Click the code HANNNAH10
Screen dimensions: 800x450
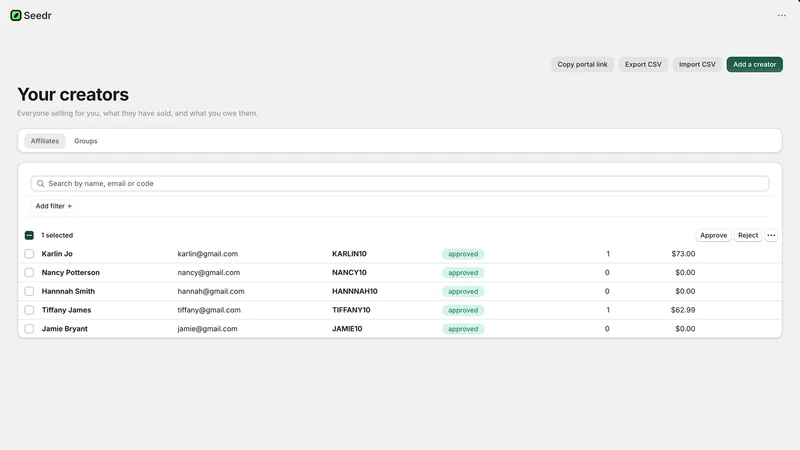click(355, 291)
